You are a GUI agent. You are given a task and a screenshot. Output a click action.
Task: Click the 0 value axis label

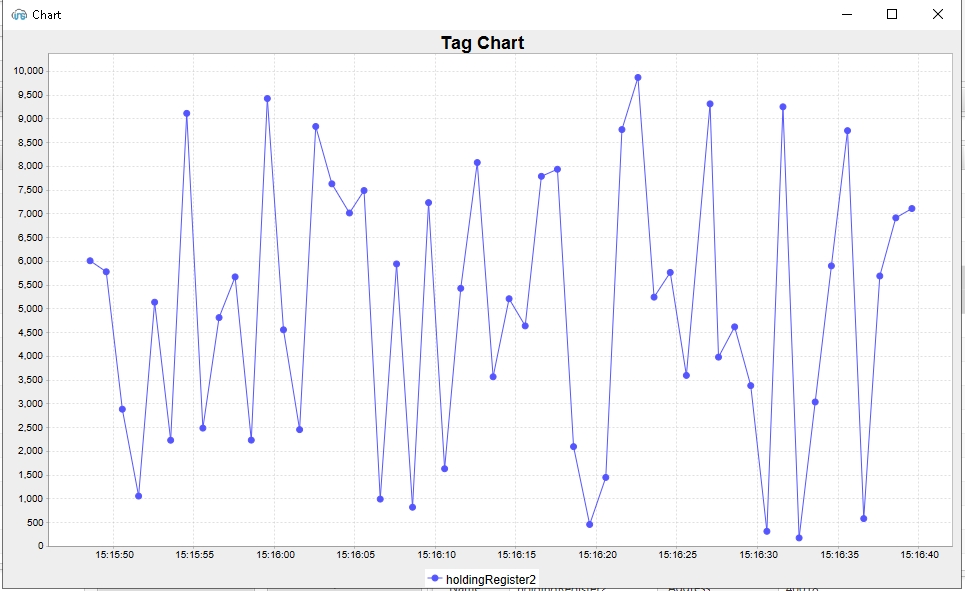pyautogui.click(x=42, y=547)
